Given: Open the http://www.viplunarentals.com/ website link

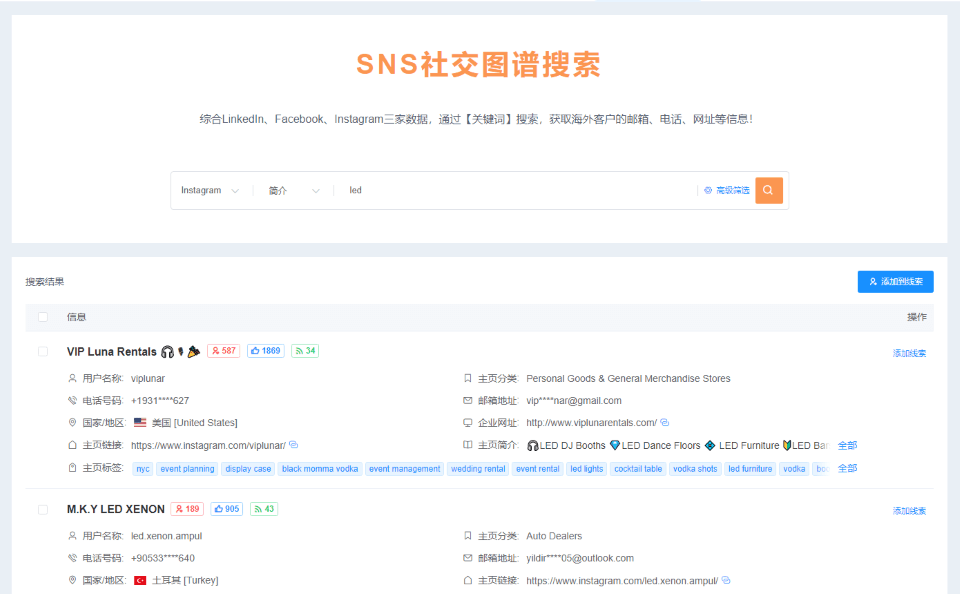Looking at the screenshot, I should (x=591, y=423).
